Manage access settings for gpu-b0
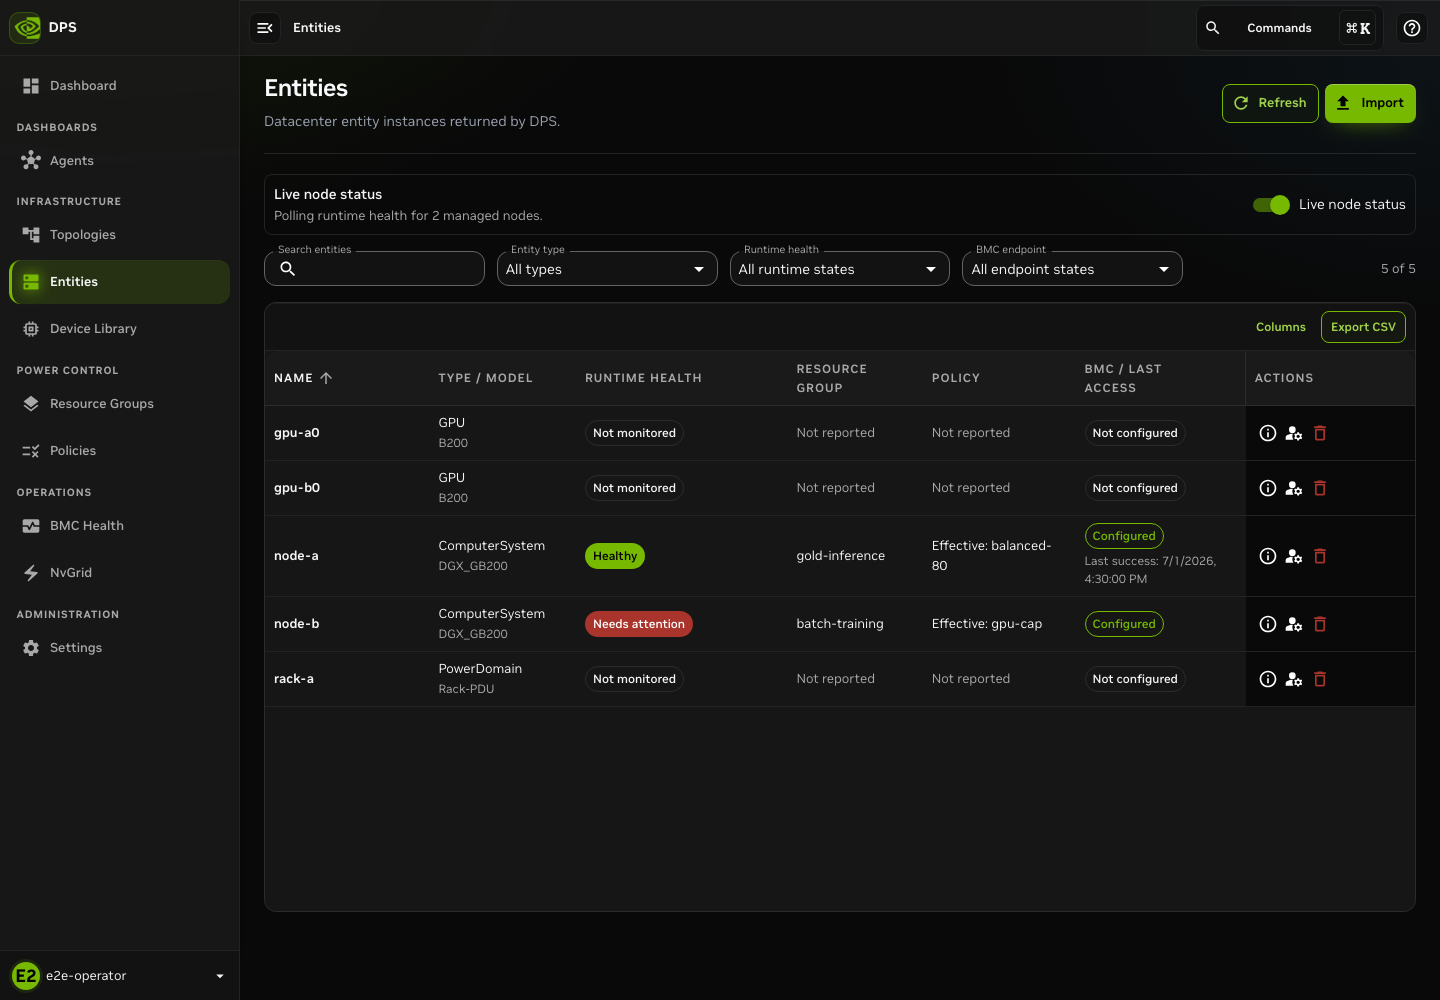The width and height of the screenshot is (1440, 1000). 1294,488
